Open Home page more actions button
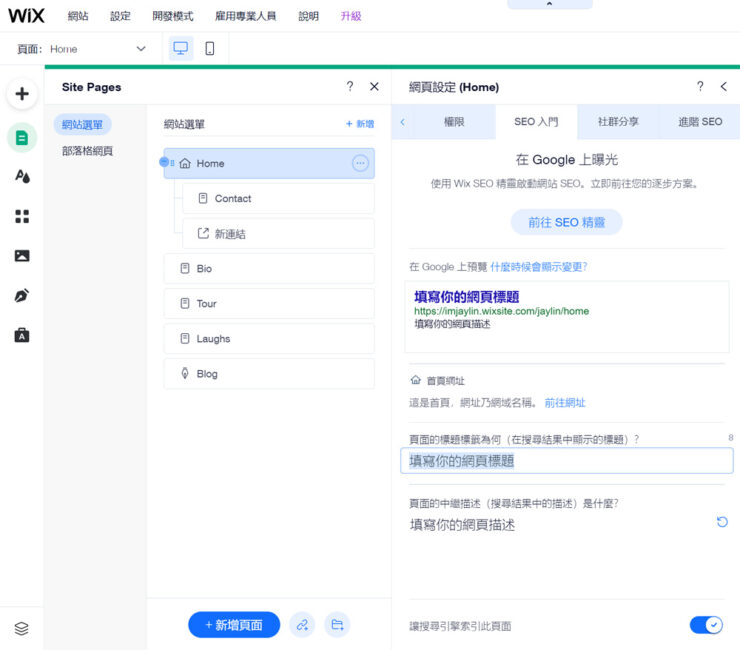Screen dimensions: 740x650 360,163
